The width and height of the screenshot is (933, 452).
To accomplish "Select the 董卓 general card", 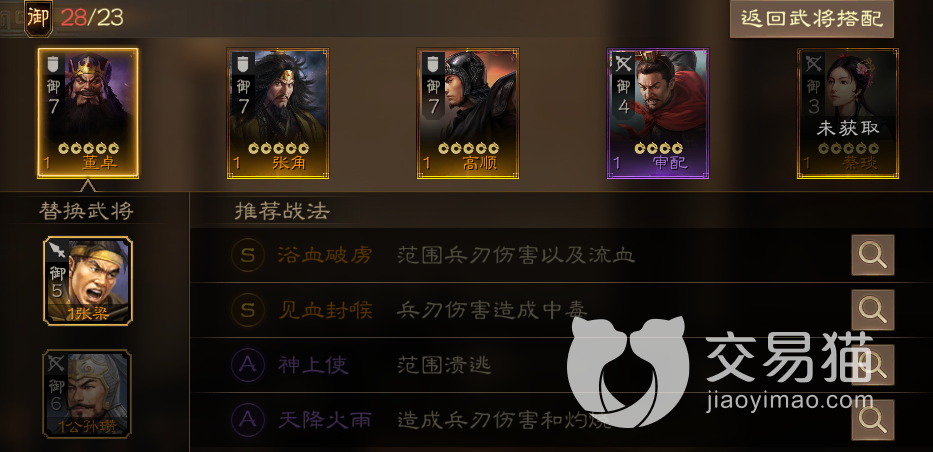I will (88, 113).
